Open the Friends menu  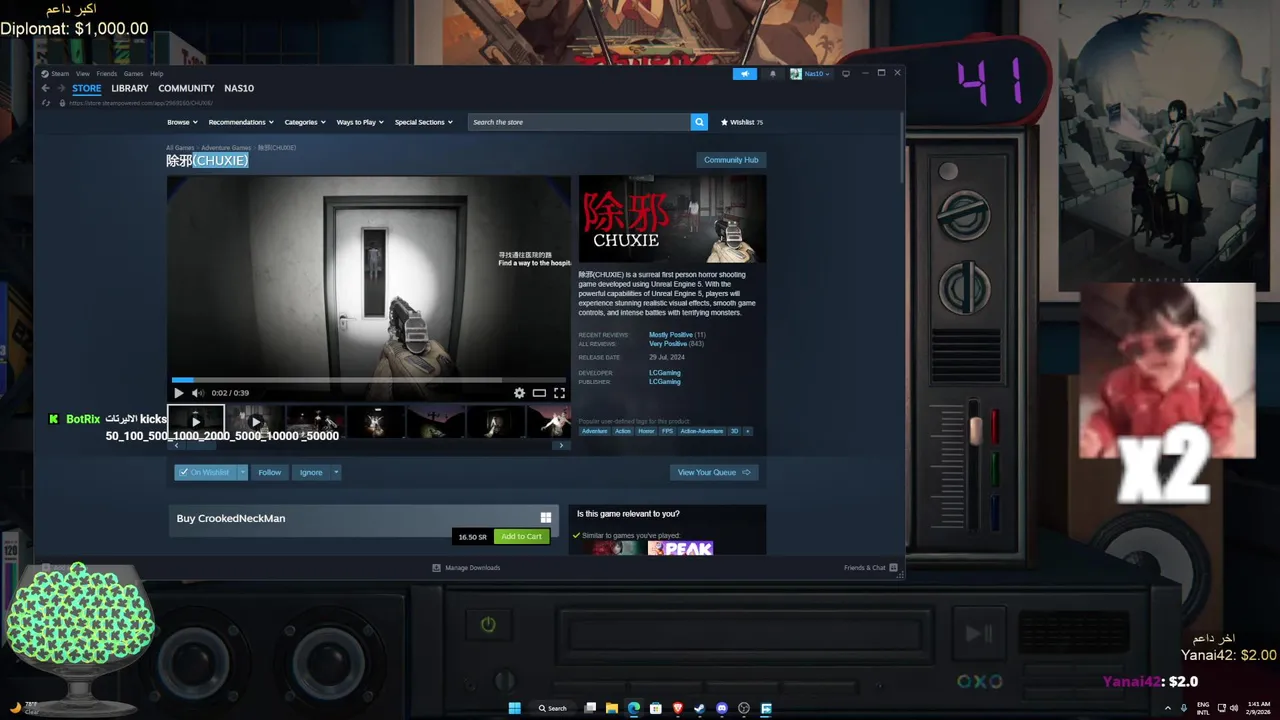pos(107,73)
